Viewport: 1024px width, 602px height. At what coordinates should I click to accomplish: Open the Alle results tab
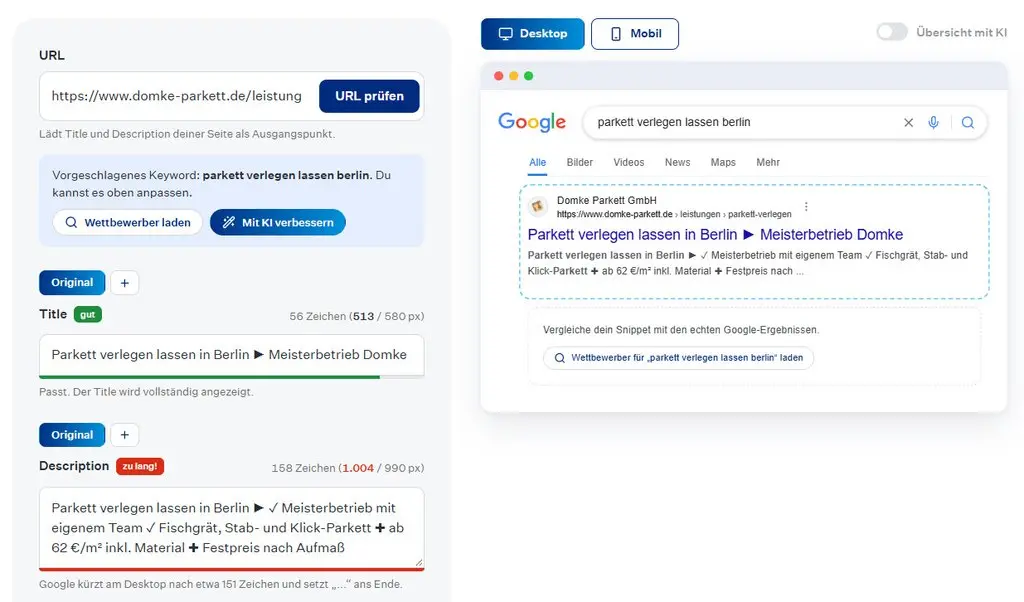pyautogui.click(x=537, y=163)
